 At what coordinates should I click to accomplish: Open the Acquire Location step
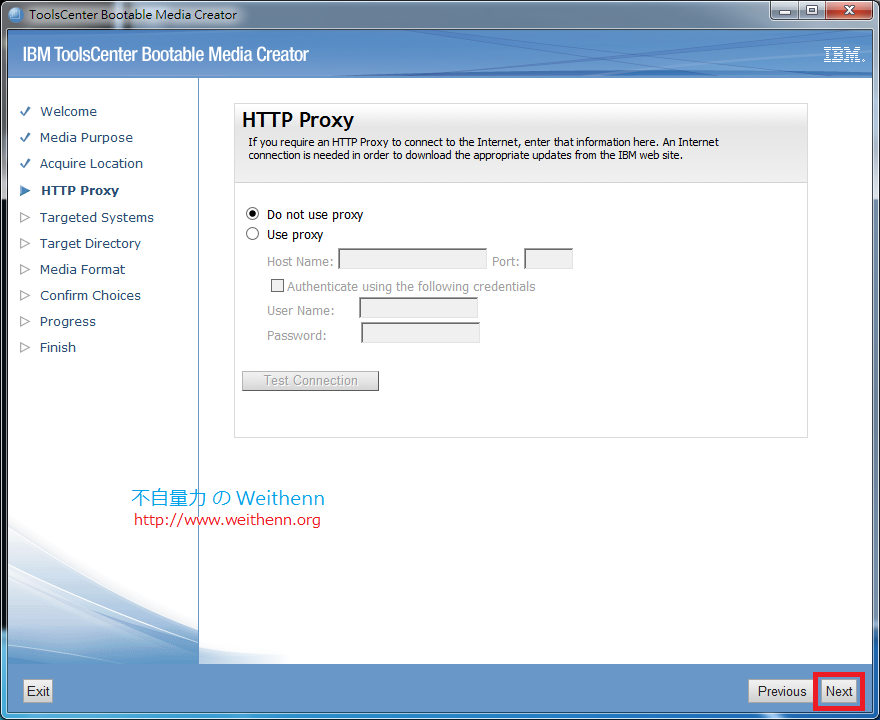point(91,163)
